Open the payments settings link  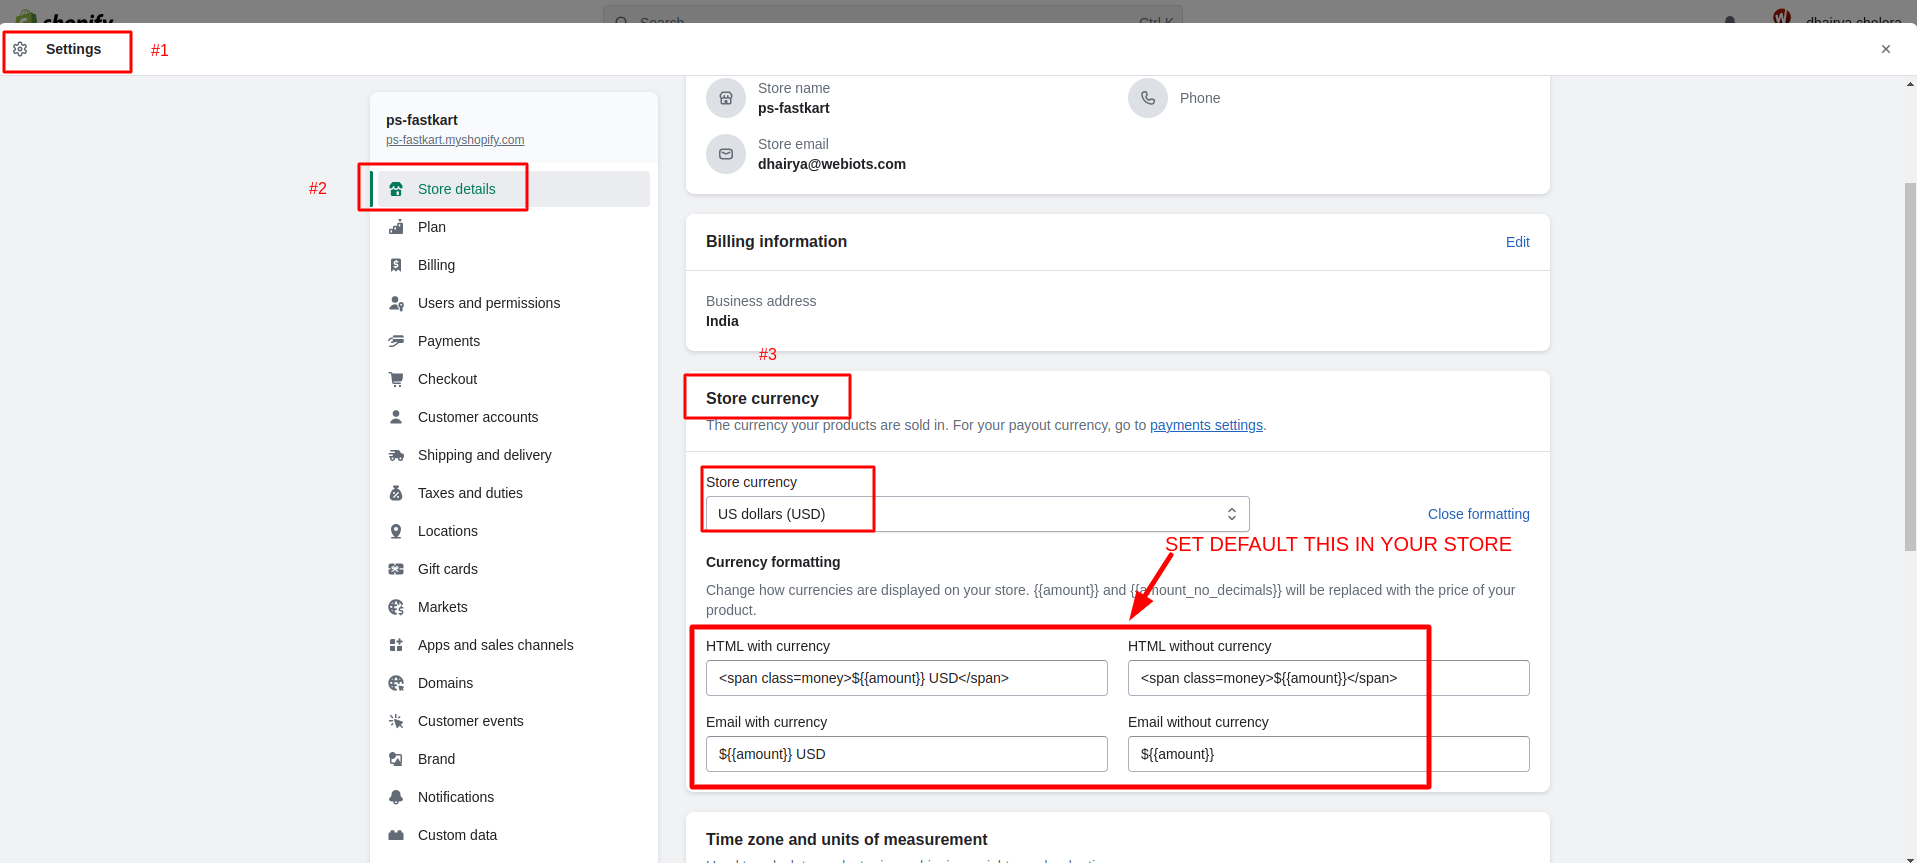(x=1206, y=425)
